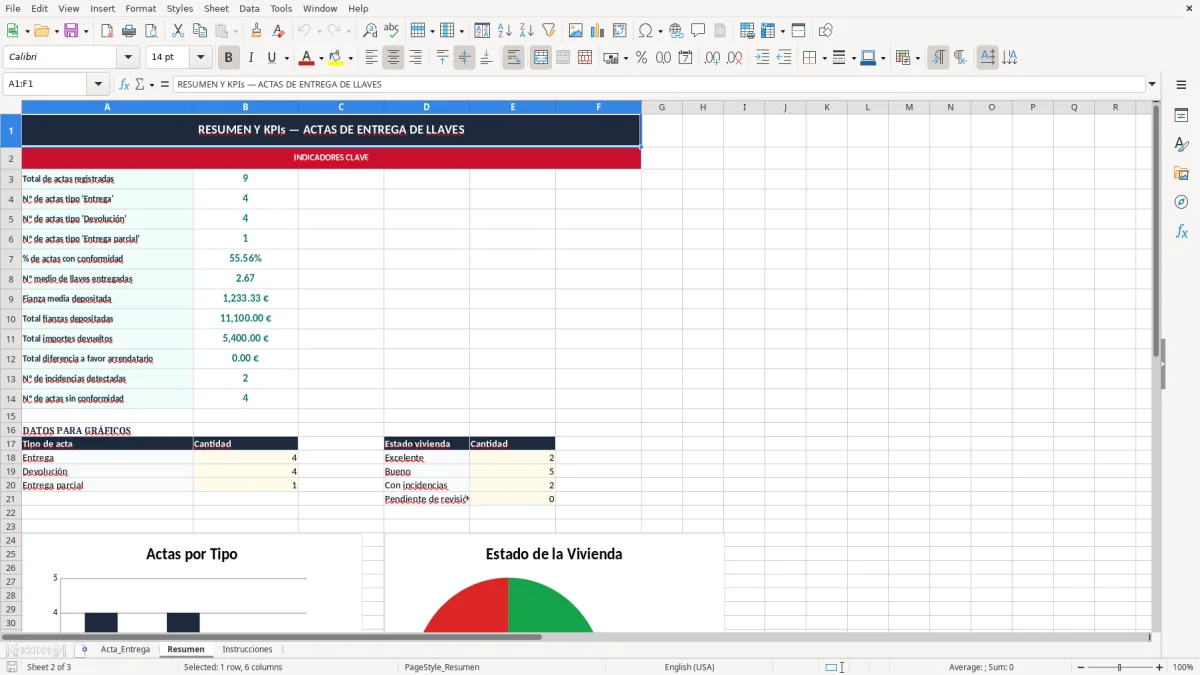
Task: Open the Sheet menu
Action: point(216,8)
